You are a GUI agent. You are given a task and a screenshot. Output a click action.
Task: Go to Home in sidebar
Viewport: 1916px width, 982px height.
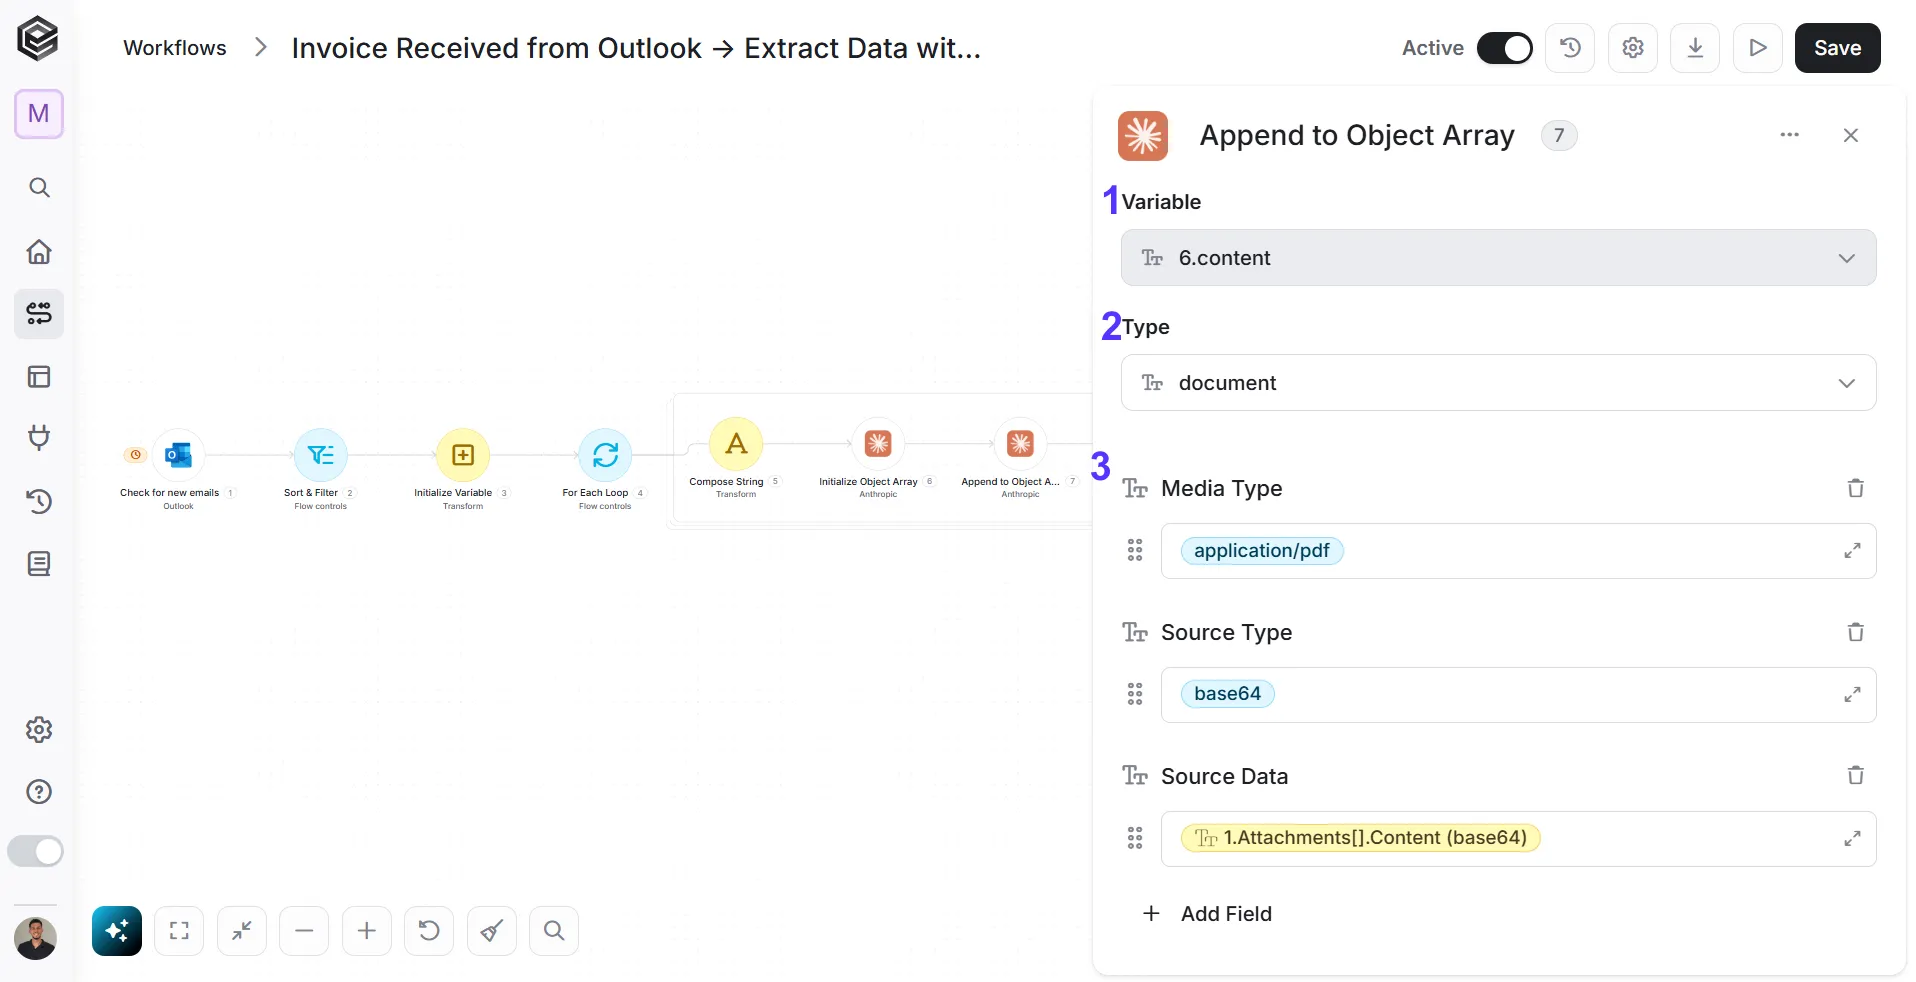[39, 251]
